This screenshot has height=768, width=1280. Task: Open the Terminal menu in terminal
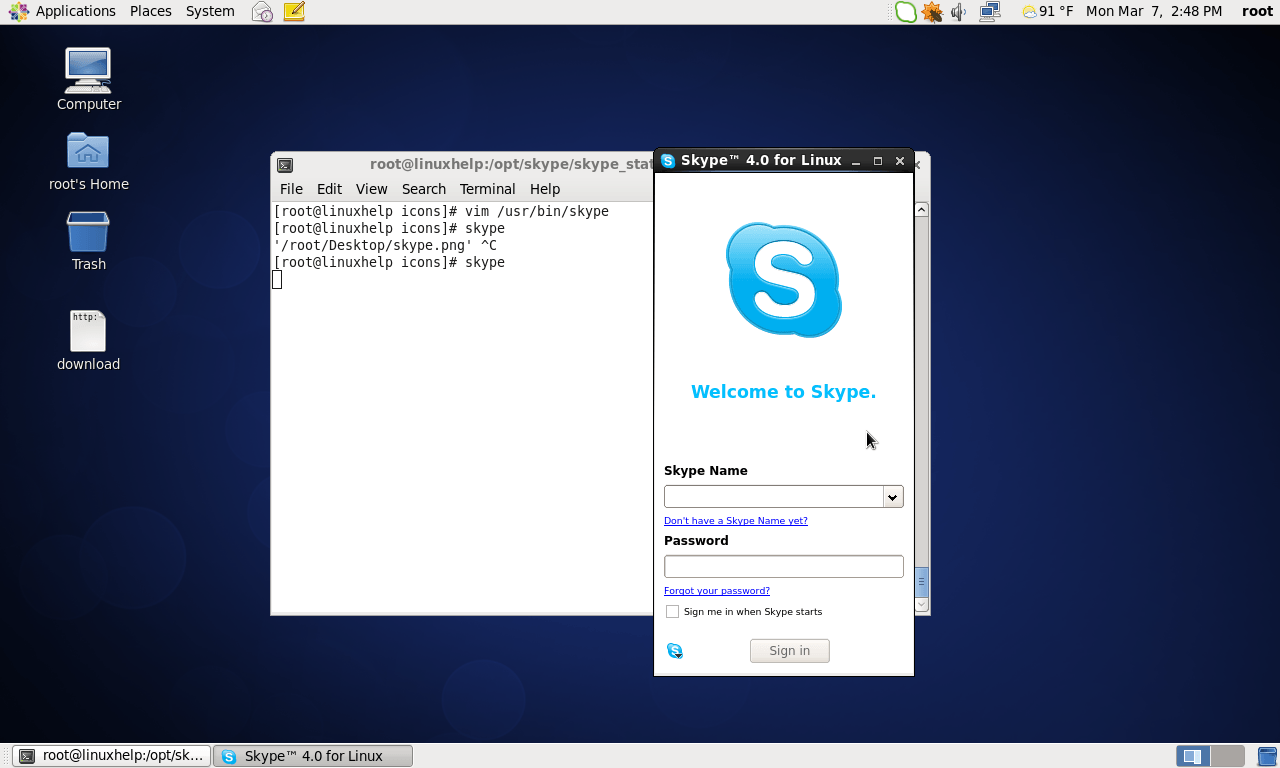click(487, 189)
